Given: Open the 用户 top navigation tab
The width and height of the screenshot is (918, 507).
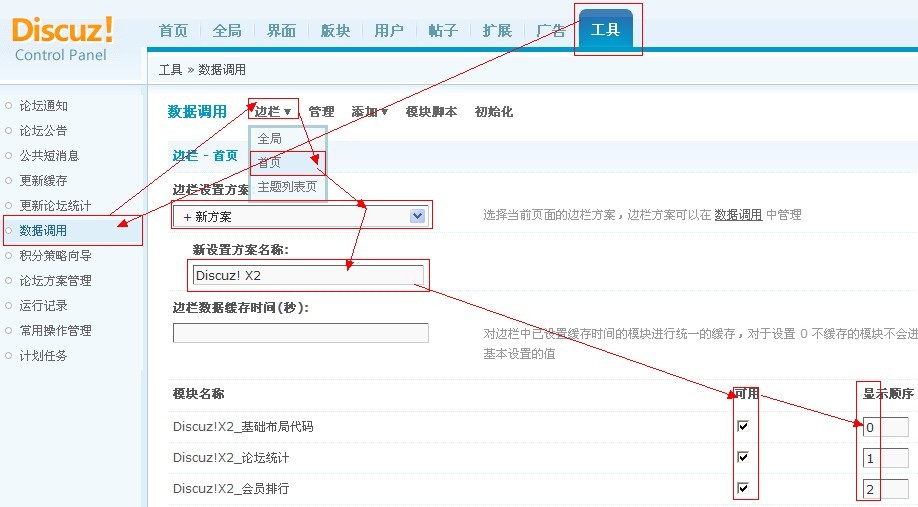Looking at the screenshot, I should (389, 30).
